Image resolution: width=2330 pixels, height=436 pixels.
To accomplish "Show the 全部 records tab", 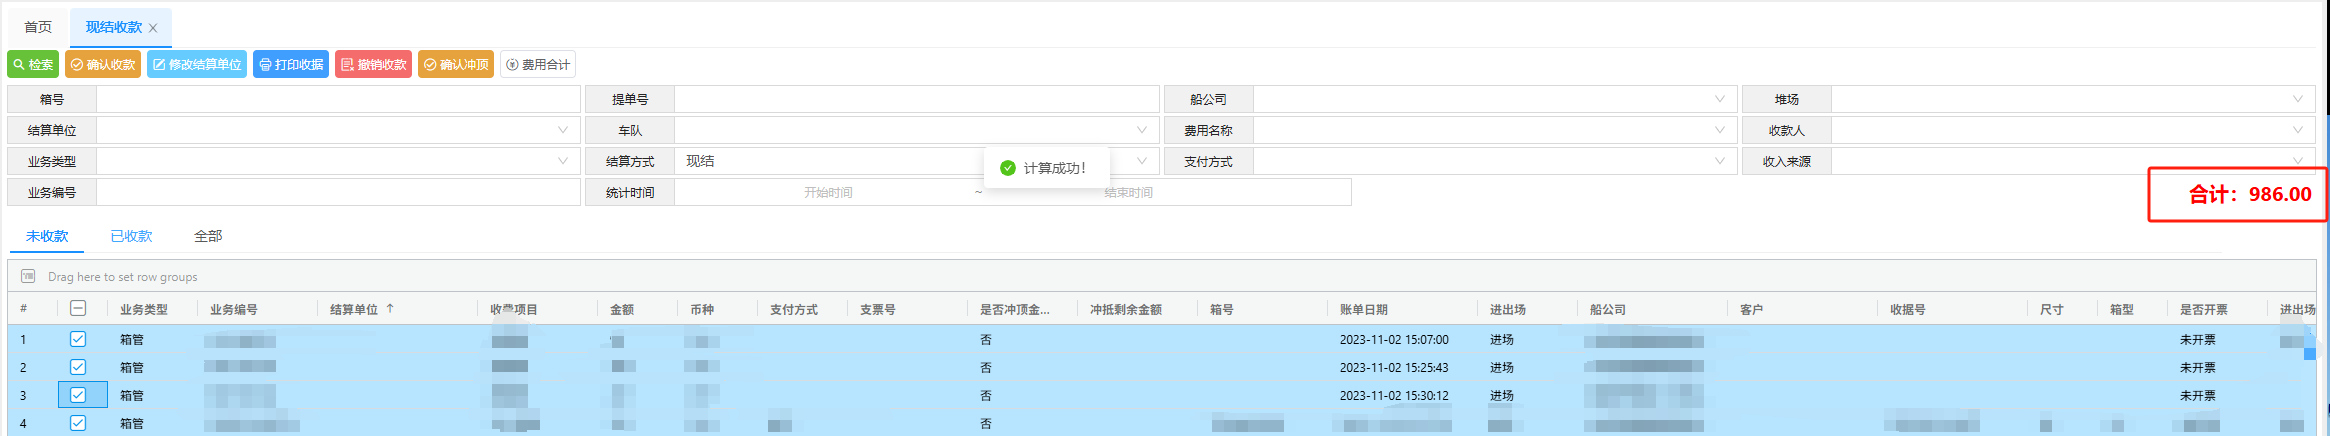I will point(208,236).
